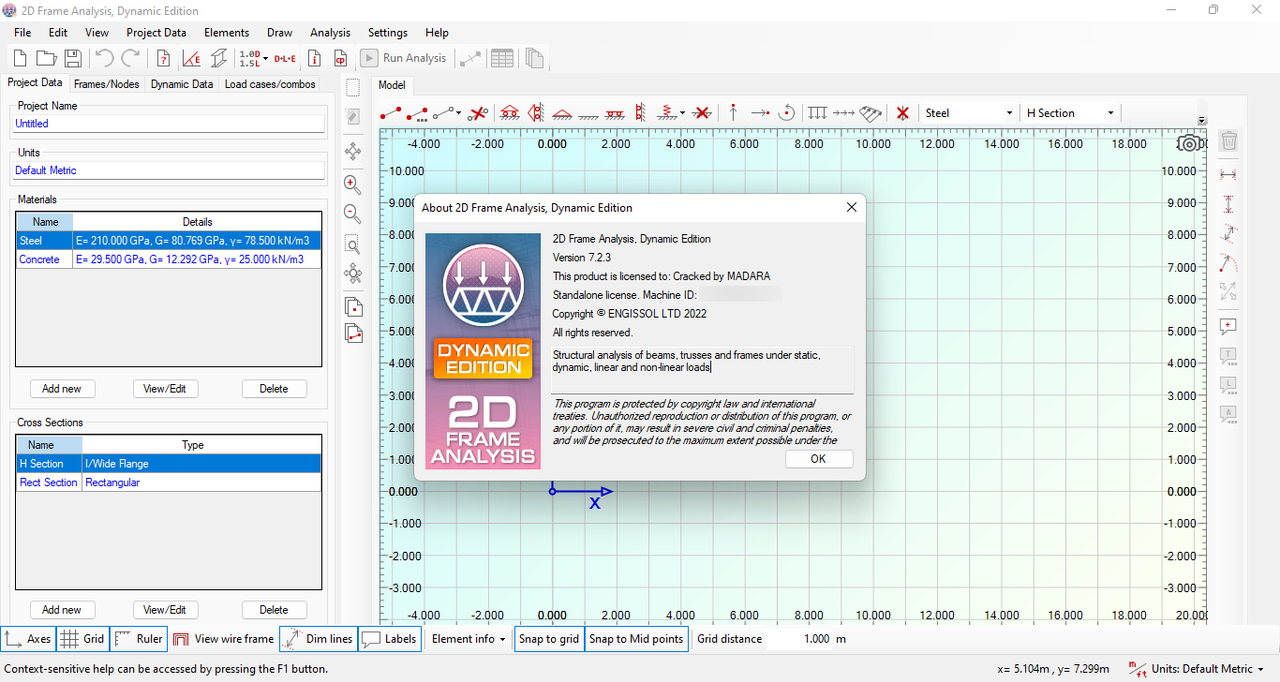Toggle Snap to grid

[549, 639]
